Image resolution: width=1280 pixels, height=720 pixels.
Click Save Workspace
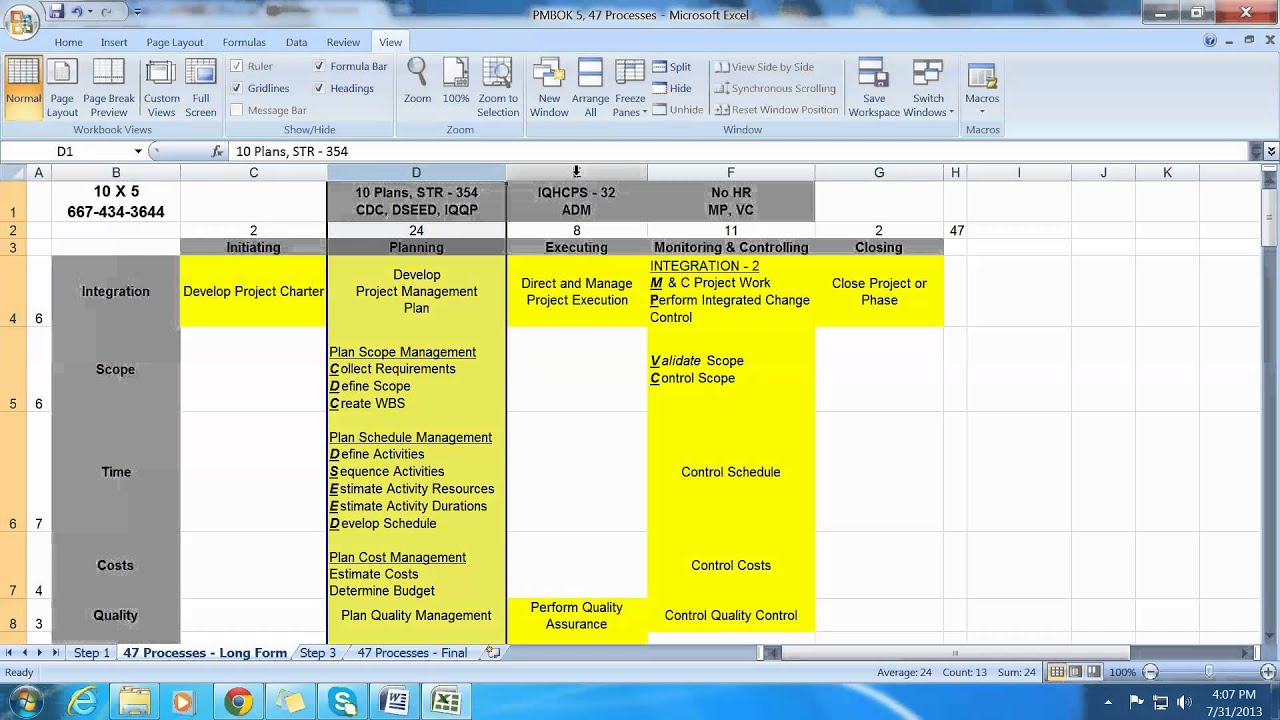(874, 87)
